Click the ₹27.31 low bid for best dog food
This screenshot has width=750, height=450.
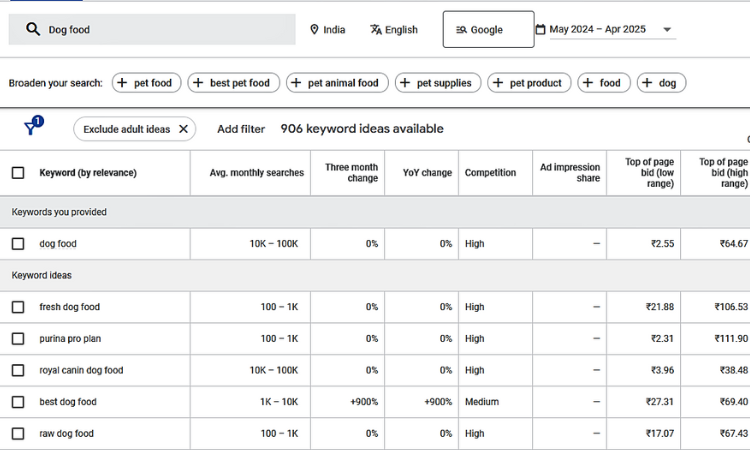(660, 402)
